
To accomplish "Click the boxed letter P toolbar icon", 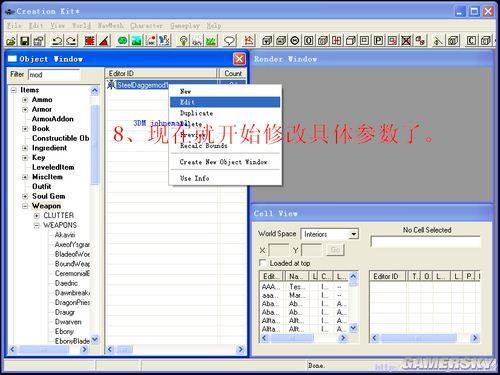I will coord(378,41).
